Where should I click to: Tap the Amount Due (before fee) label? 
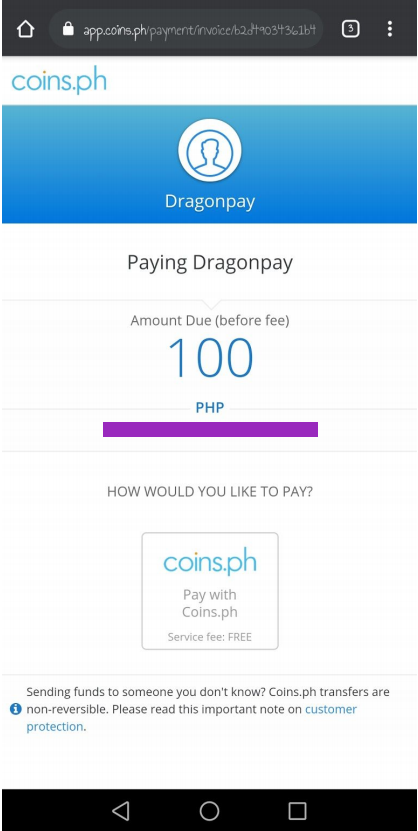pos(210,321)
